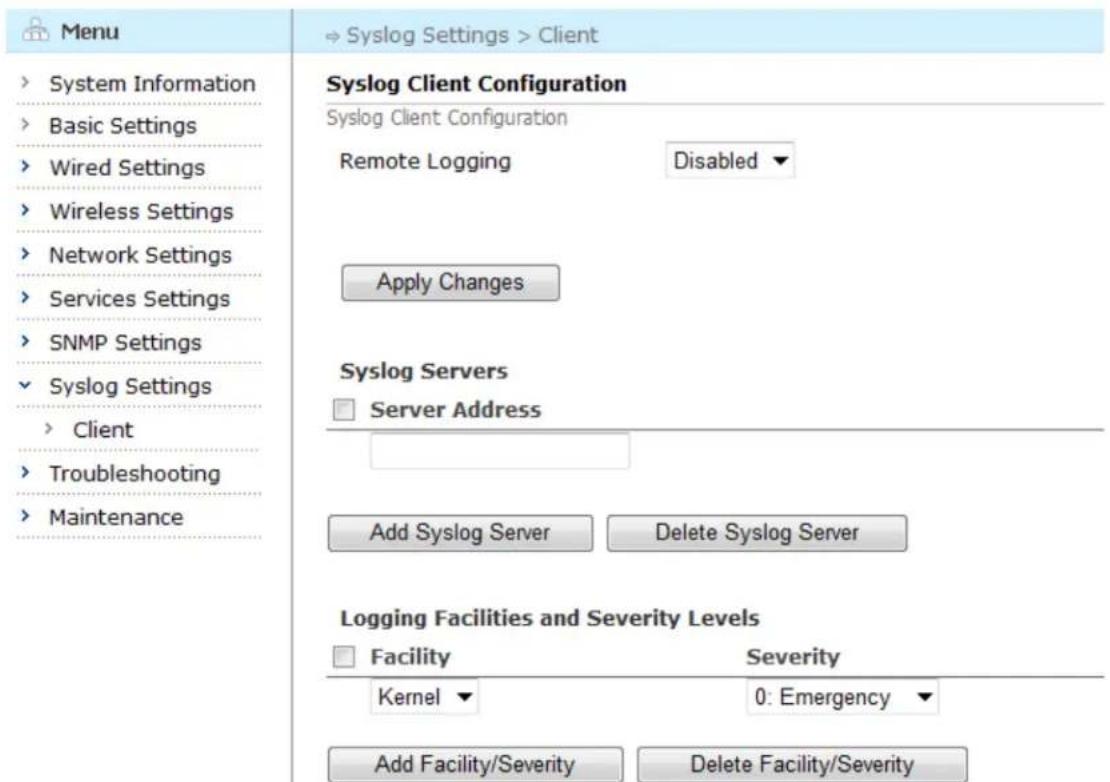
Task: Expand the Maintenance chevron
Action: tap(25, 517)
